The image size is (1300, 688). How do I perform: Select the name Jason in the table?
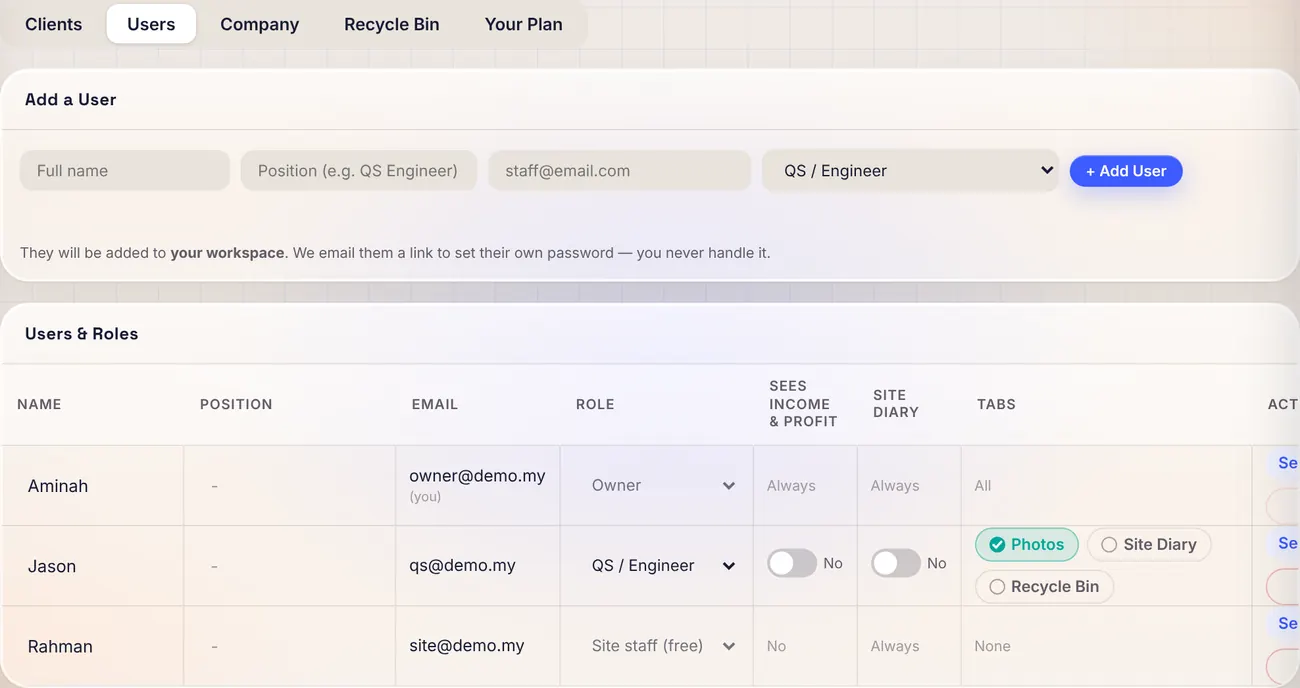(x=52, y=566)
